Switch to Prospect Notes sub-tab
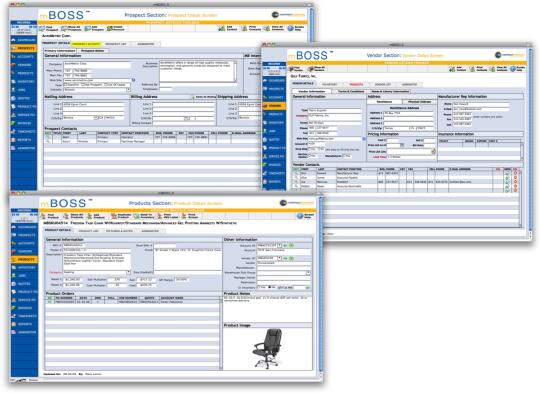Image resolution: width=540 pixels, height=393 pixels. click(x=93, y=51)
